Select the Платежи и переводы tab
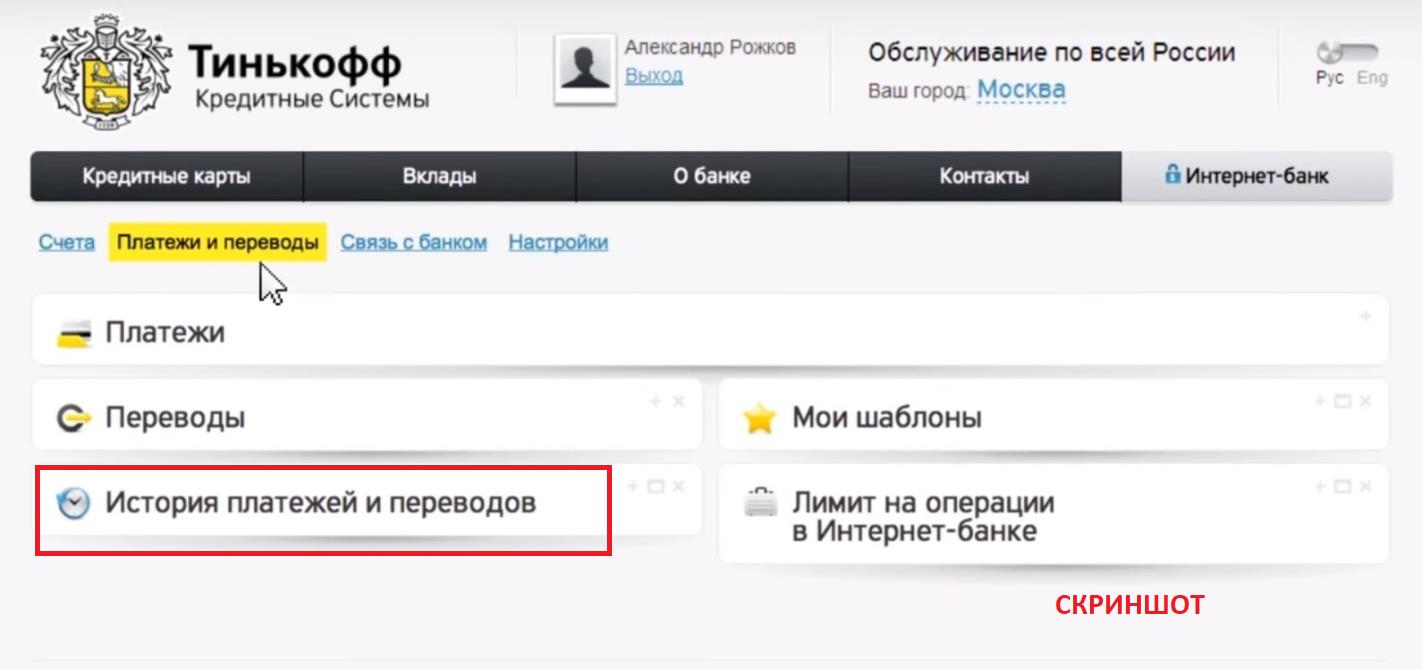Image resolution: width=1427 pixels, height=669 pixels. 218,242
